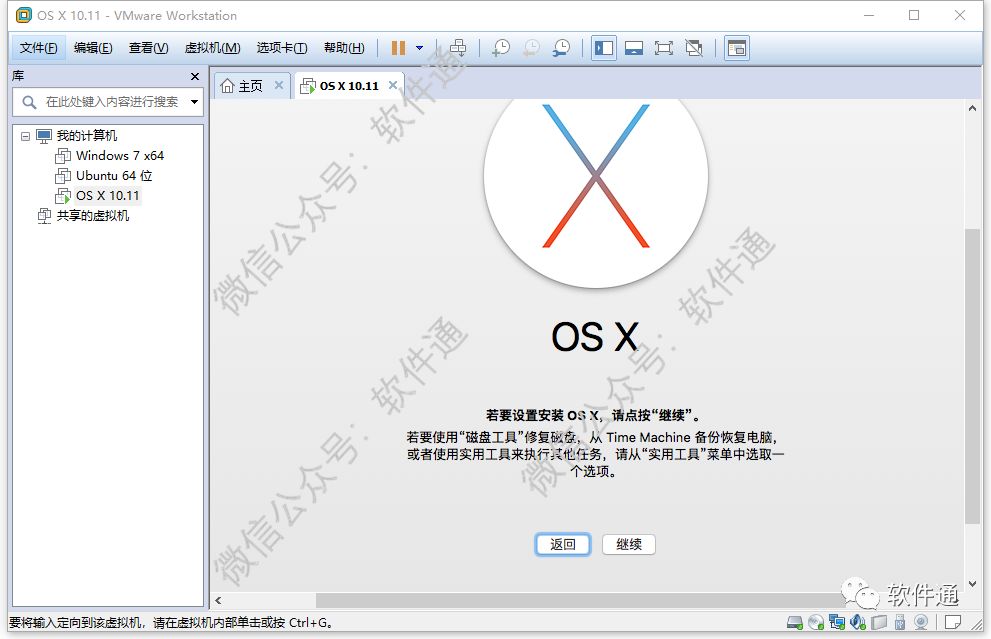Image resolution: width=991 pixels, height=639 pixels.
Task: Close the 主页 tab
Action: [279, 85]
